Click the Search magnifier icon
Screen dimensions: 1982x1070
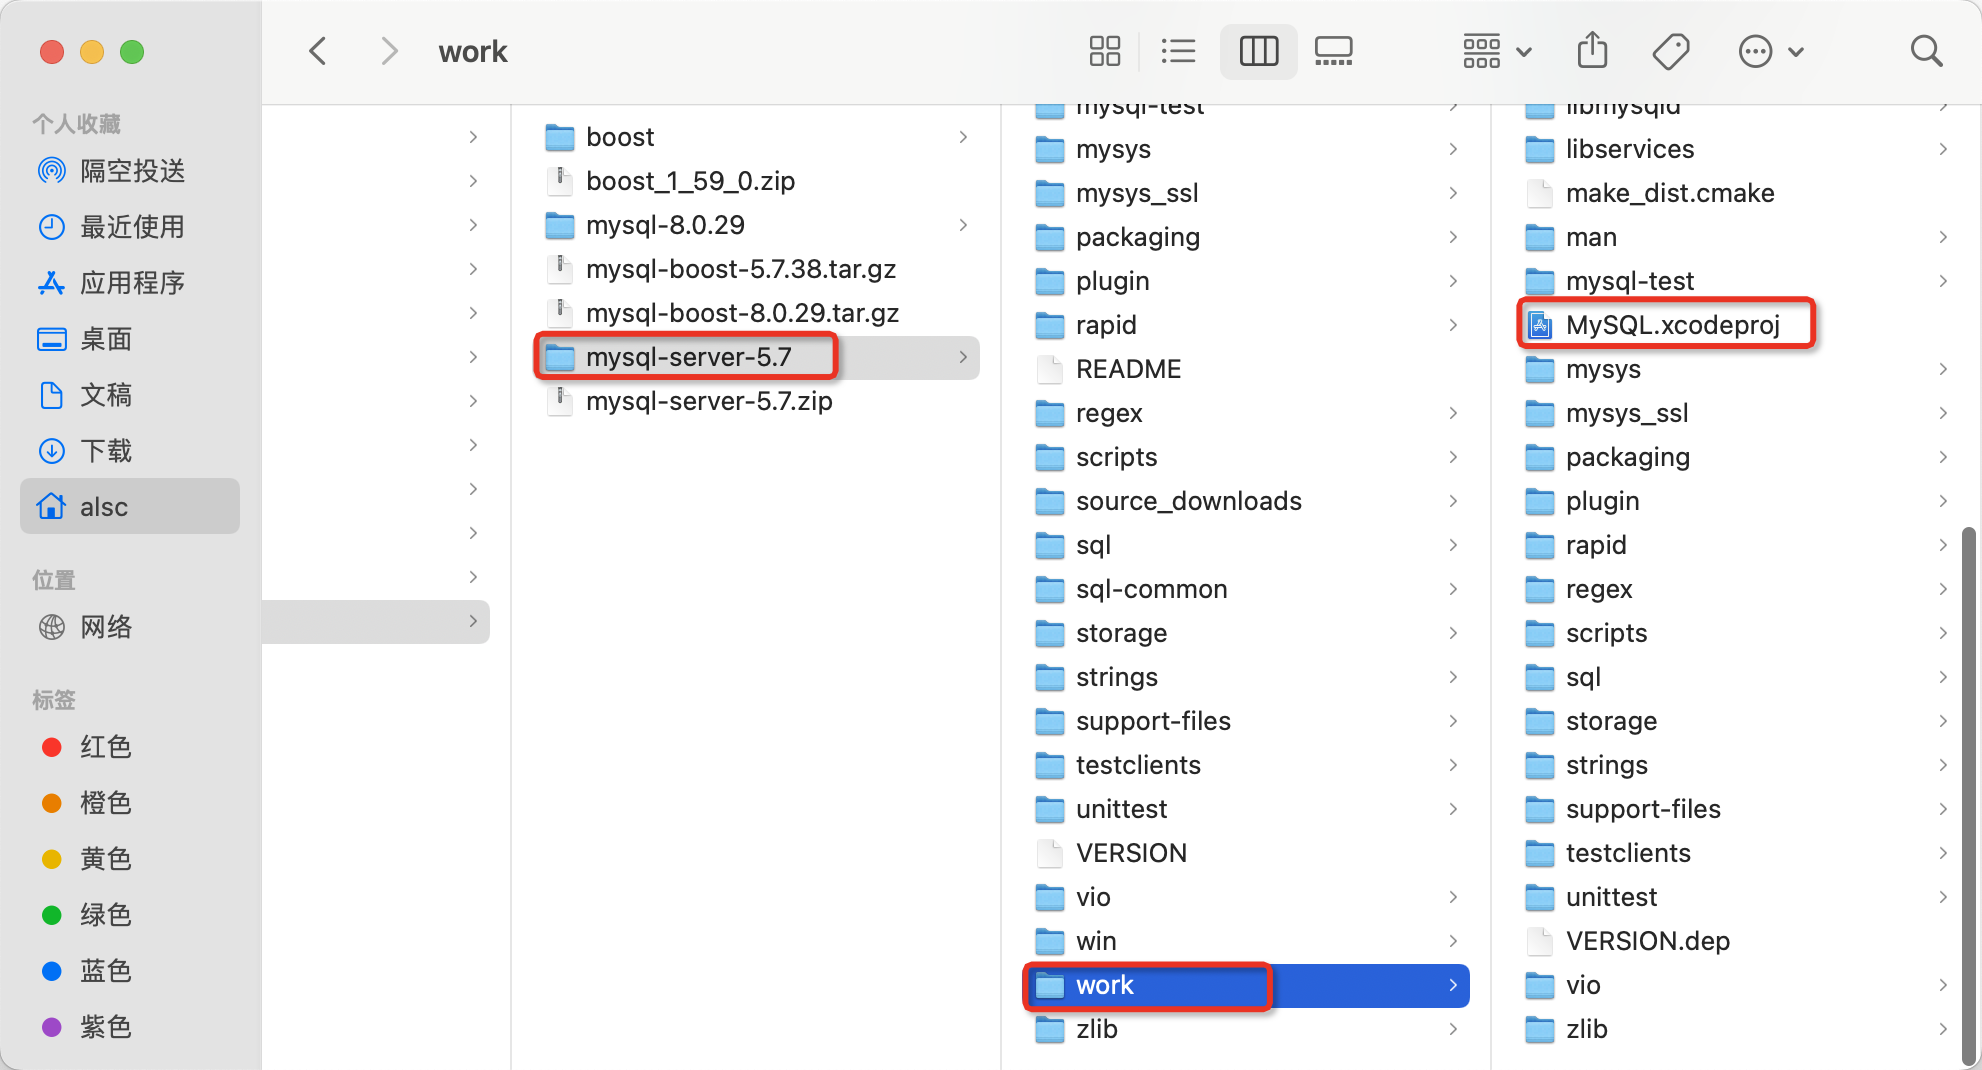(1925, 51)
